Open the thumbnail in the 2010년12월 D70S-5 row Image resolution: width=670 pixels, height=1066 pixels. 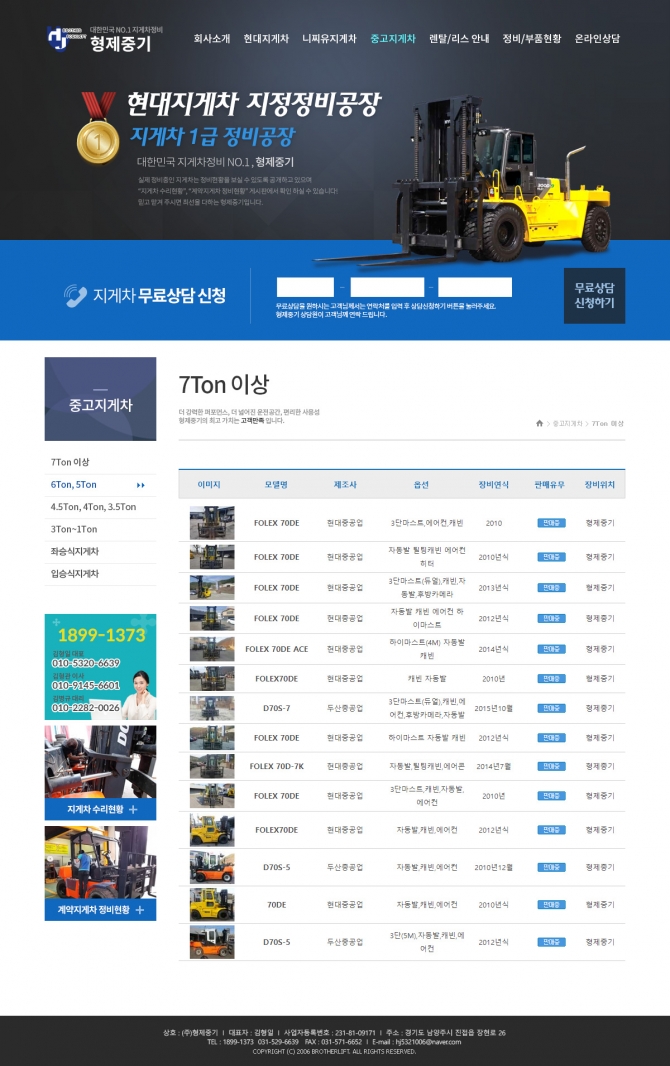tap(212, 867)
